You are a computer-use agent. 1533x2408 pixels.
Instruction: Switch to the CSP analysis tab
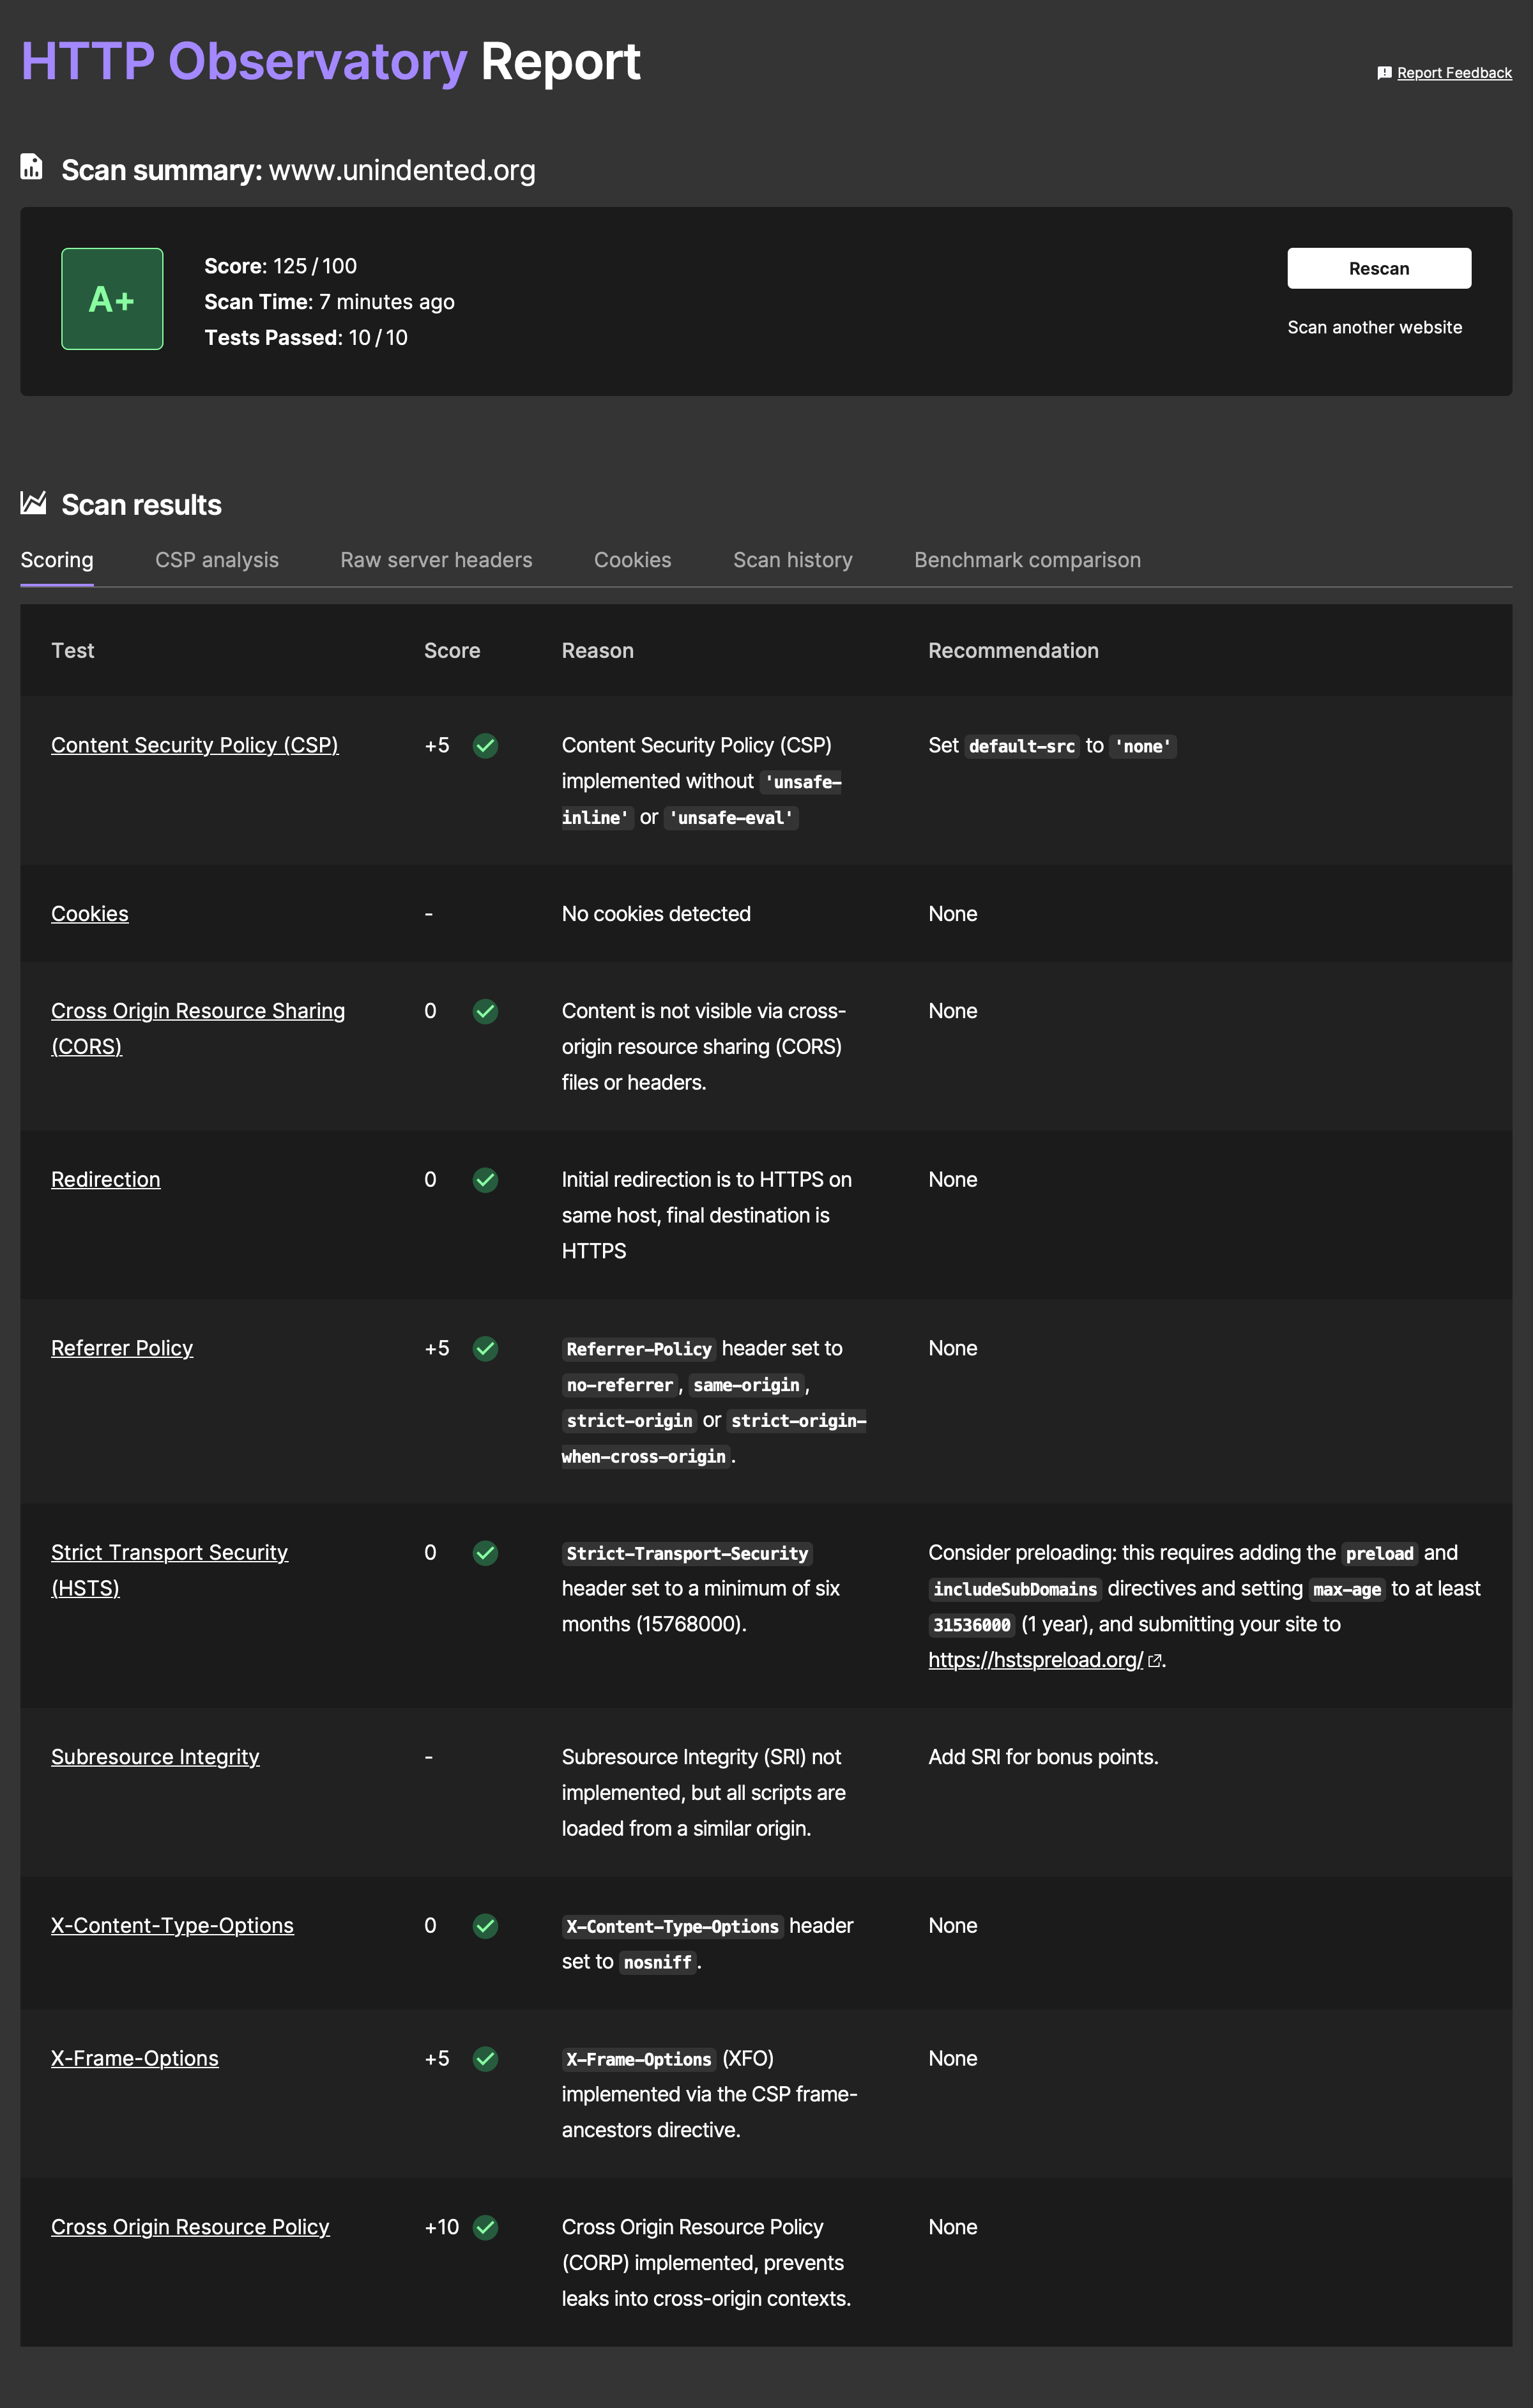216,560
